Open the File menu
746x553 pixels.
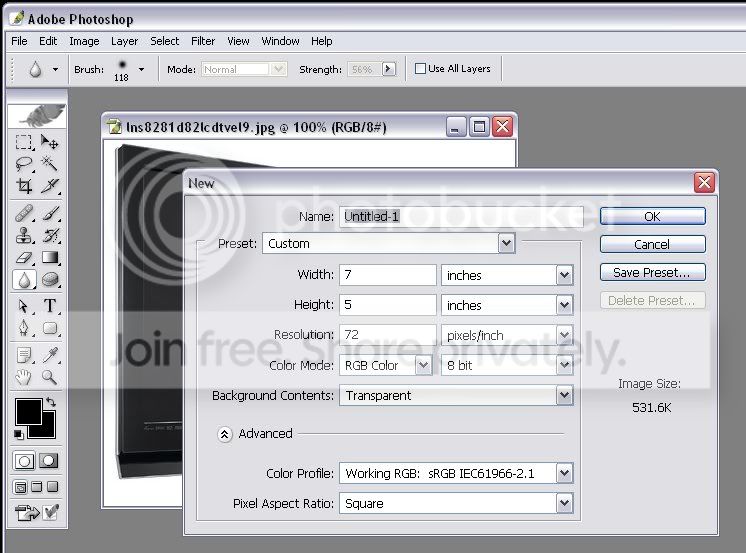[19, 41]
